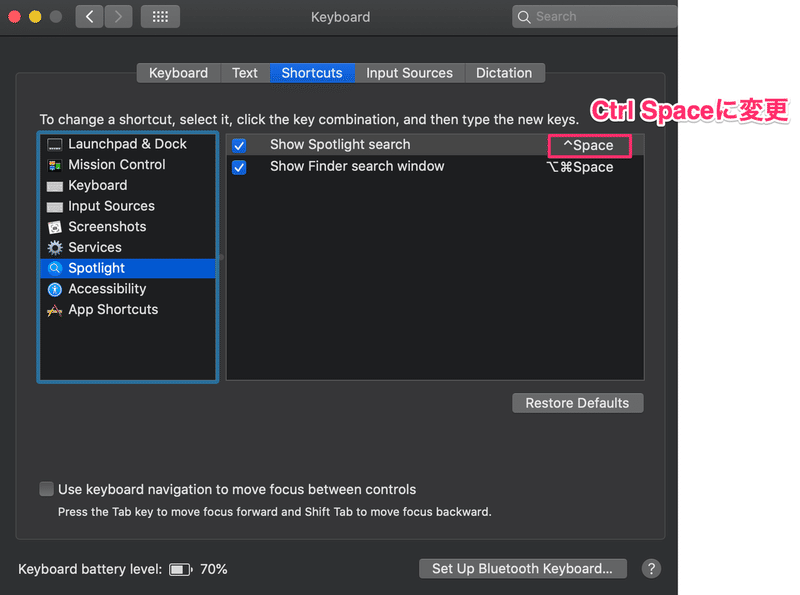
Task: Switch to the Input Sources tab
Action: pos(409,73)
